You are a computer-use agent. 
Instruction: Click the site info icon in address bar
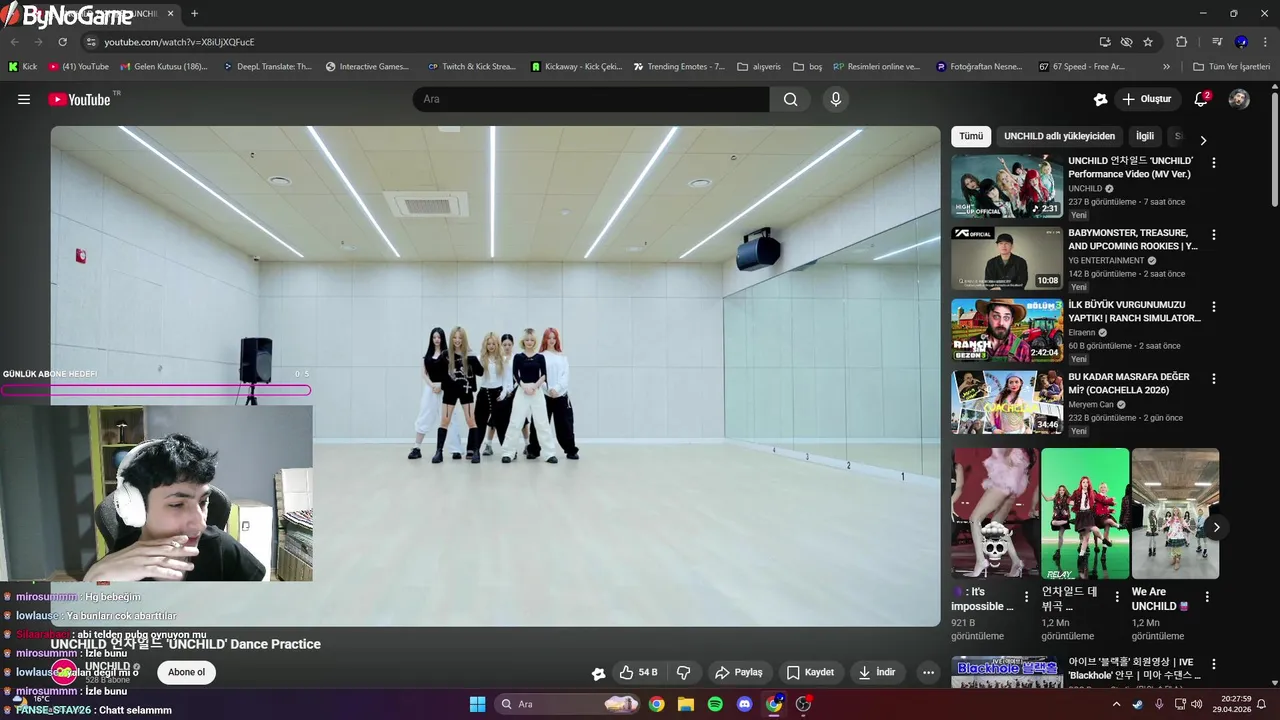point(91,42)
